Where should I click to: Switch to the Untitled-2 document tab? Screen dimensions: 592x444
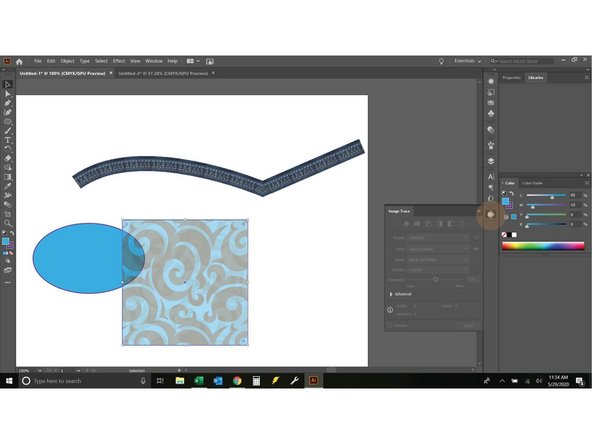click(163, 73)
